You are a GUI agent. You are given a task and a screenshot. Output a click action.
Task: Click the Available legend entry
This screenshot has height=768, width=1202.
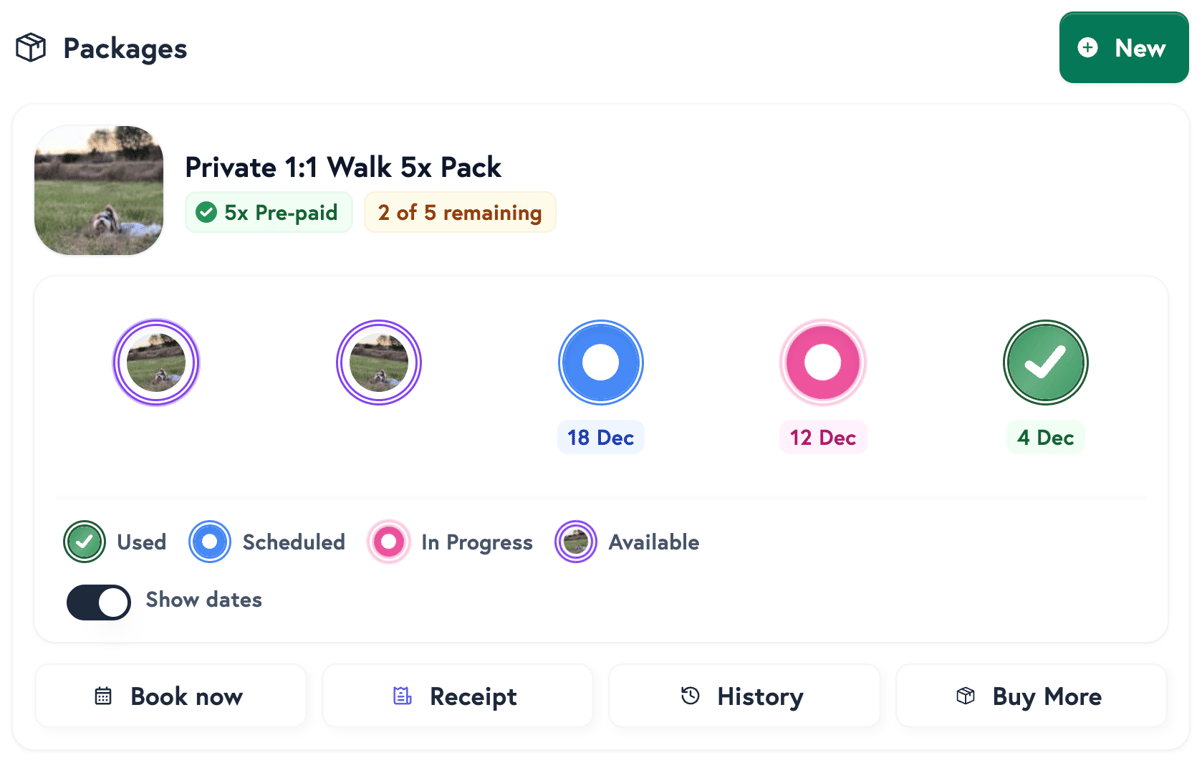[576, 542]
